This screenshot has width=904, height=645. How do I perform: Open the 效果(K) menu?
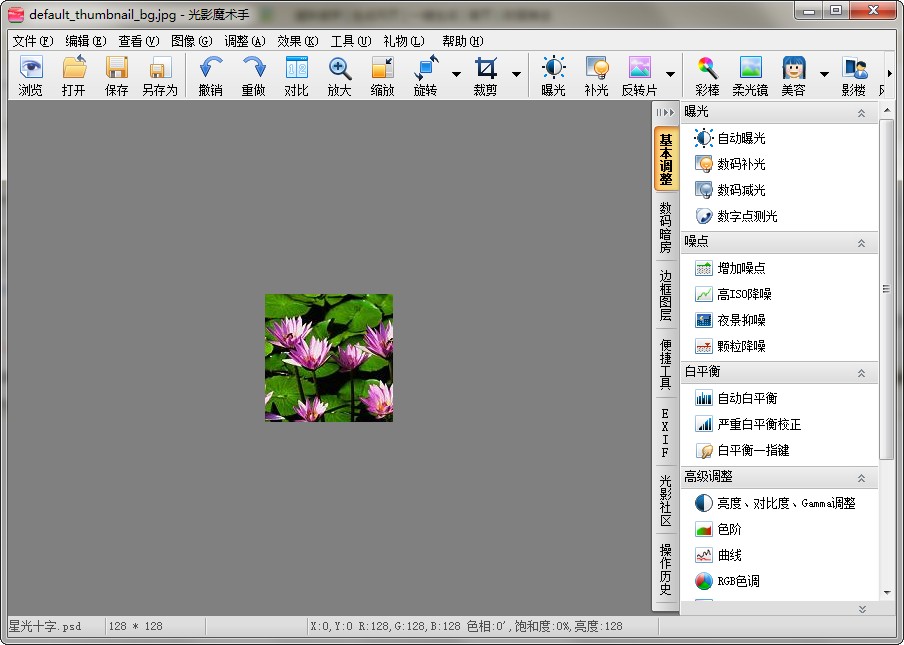point(297,41)
